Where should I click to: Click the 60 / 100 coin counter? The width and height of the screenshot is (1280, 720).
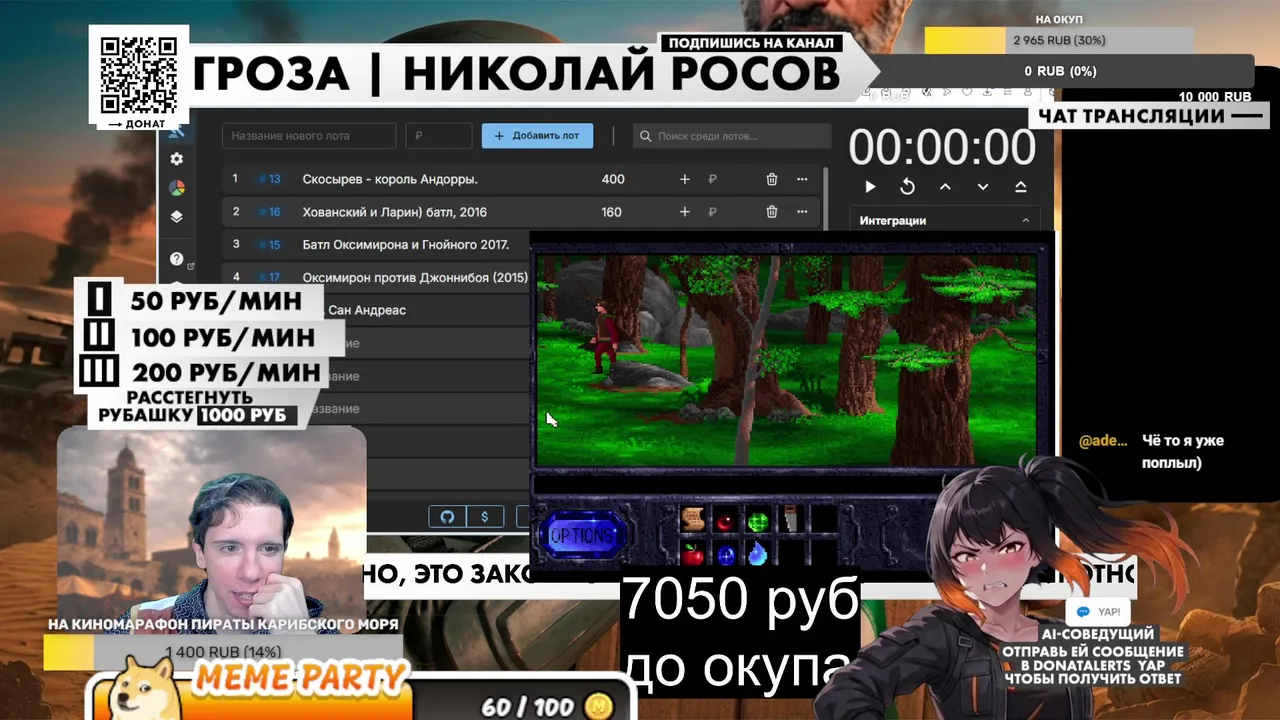pyautogui.click(x=548, y=705)
